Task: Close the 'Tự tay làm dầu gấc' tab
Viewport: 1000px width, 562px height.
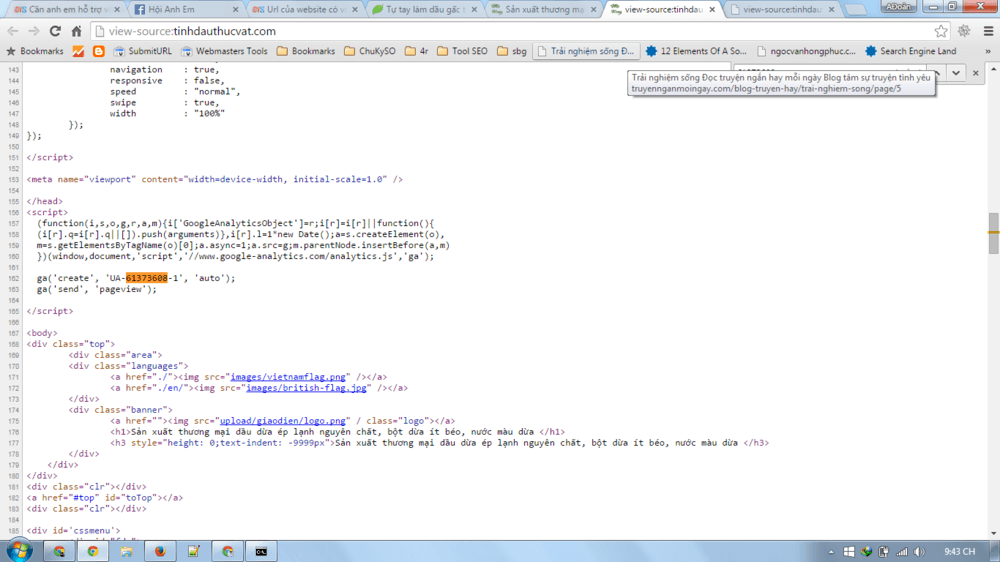Action: coord(474,10)
